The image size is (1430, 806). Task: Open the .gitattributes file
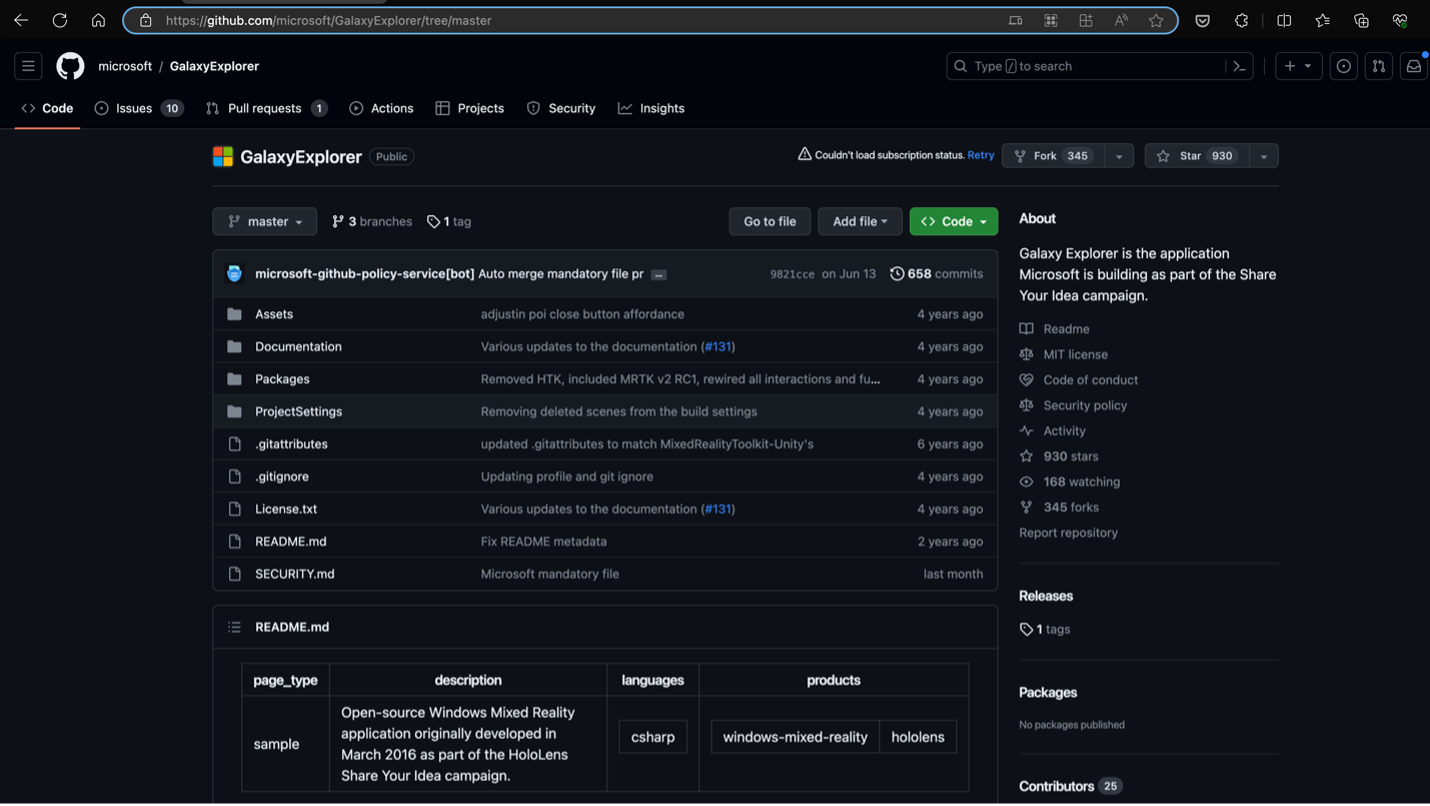coord(291,444)
